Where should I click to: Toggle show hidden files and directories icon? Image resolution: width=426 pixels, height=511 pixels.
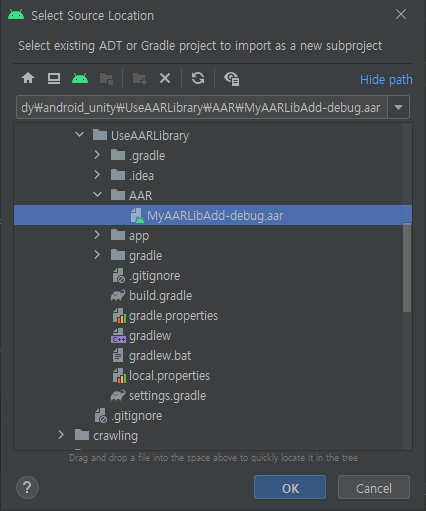[232, 79]
